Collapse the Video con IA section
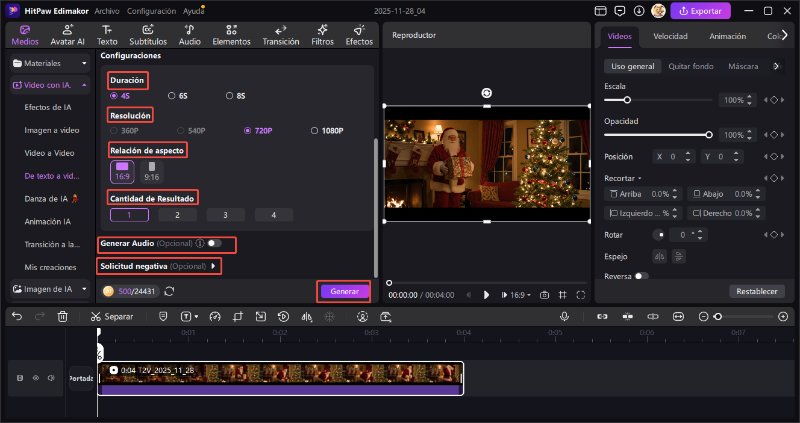800x423 pixels. 84,85
